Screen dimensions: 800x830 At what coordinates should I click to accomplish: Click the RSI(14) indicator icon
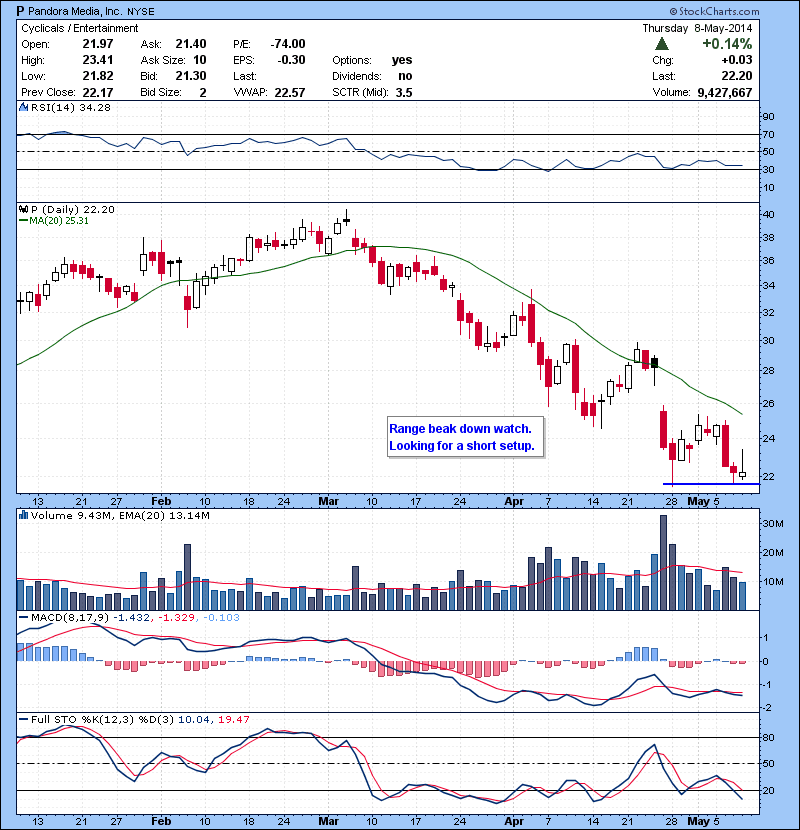[23, 107]
